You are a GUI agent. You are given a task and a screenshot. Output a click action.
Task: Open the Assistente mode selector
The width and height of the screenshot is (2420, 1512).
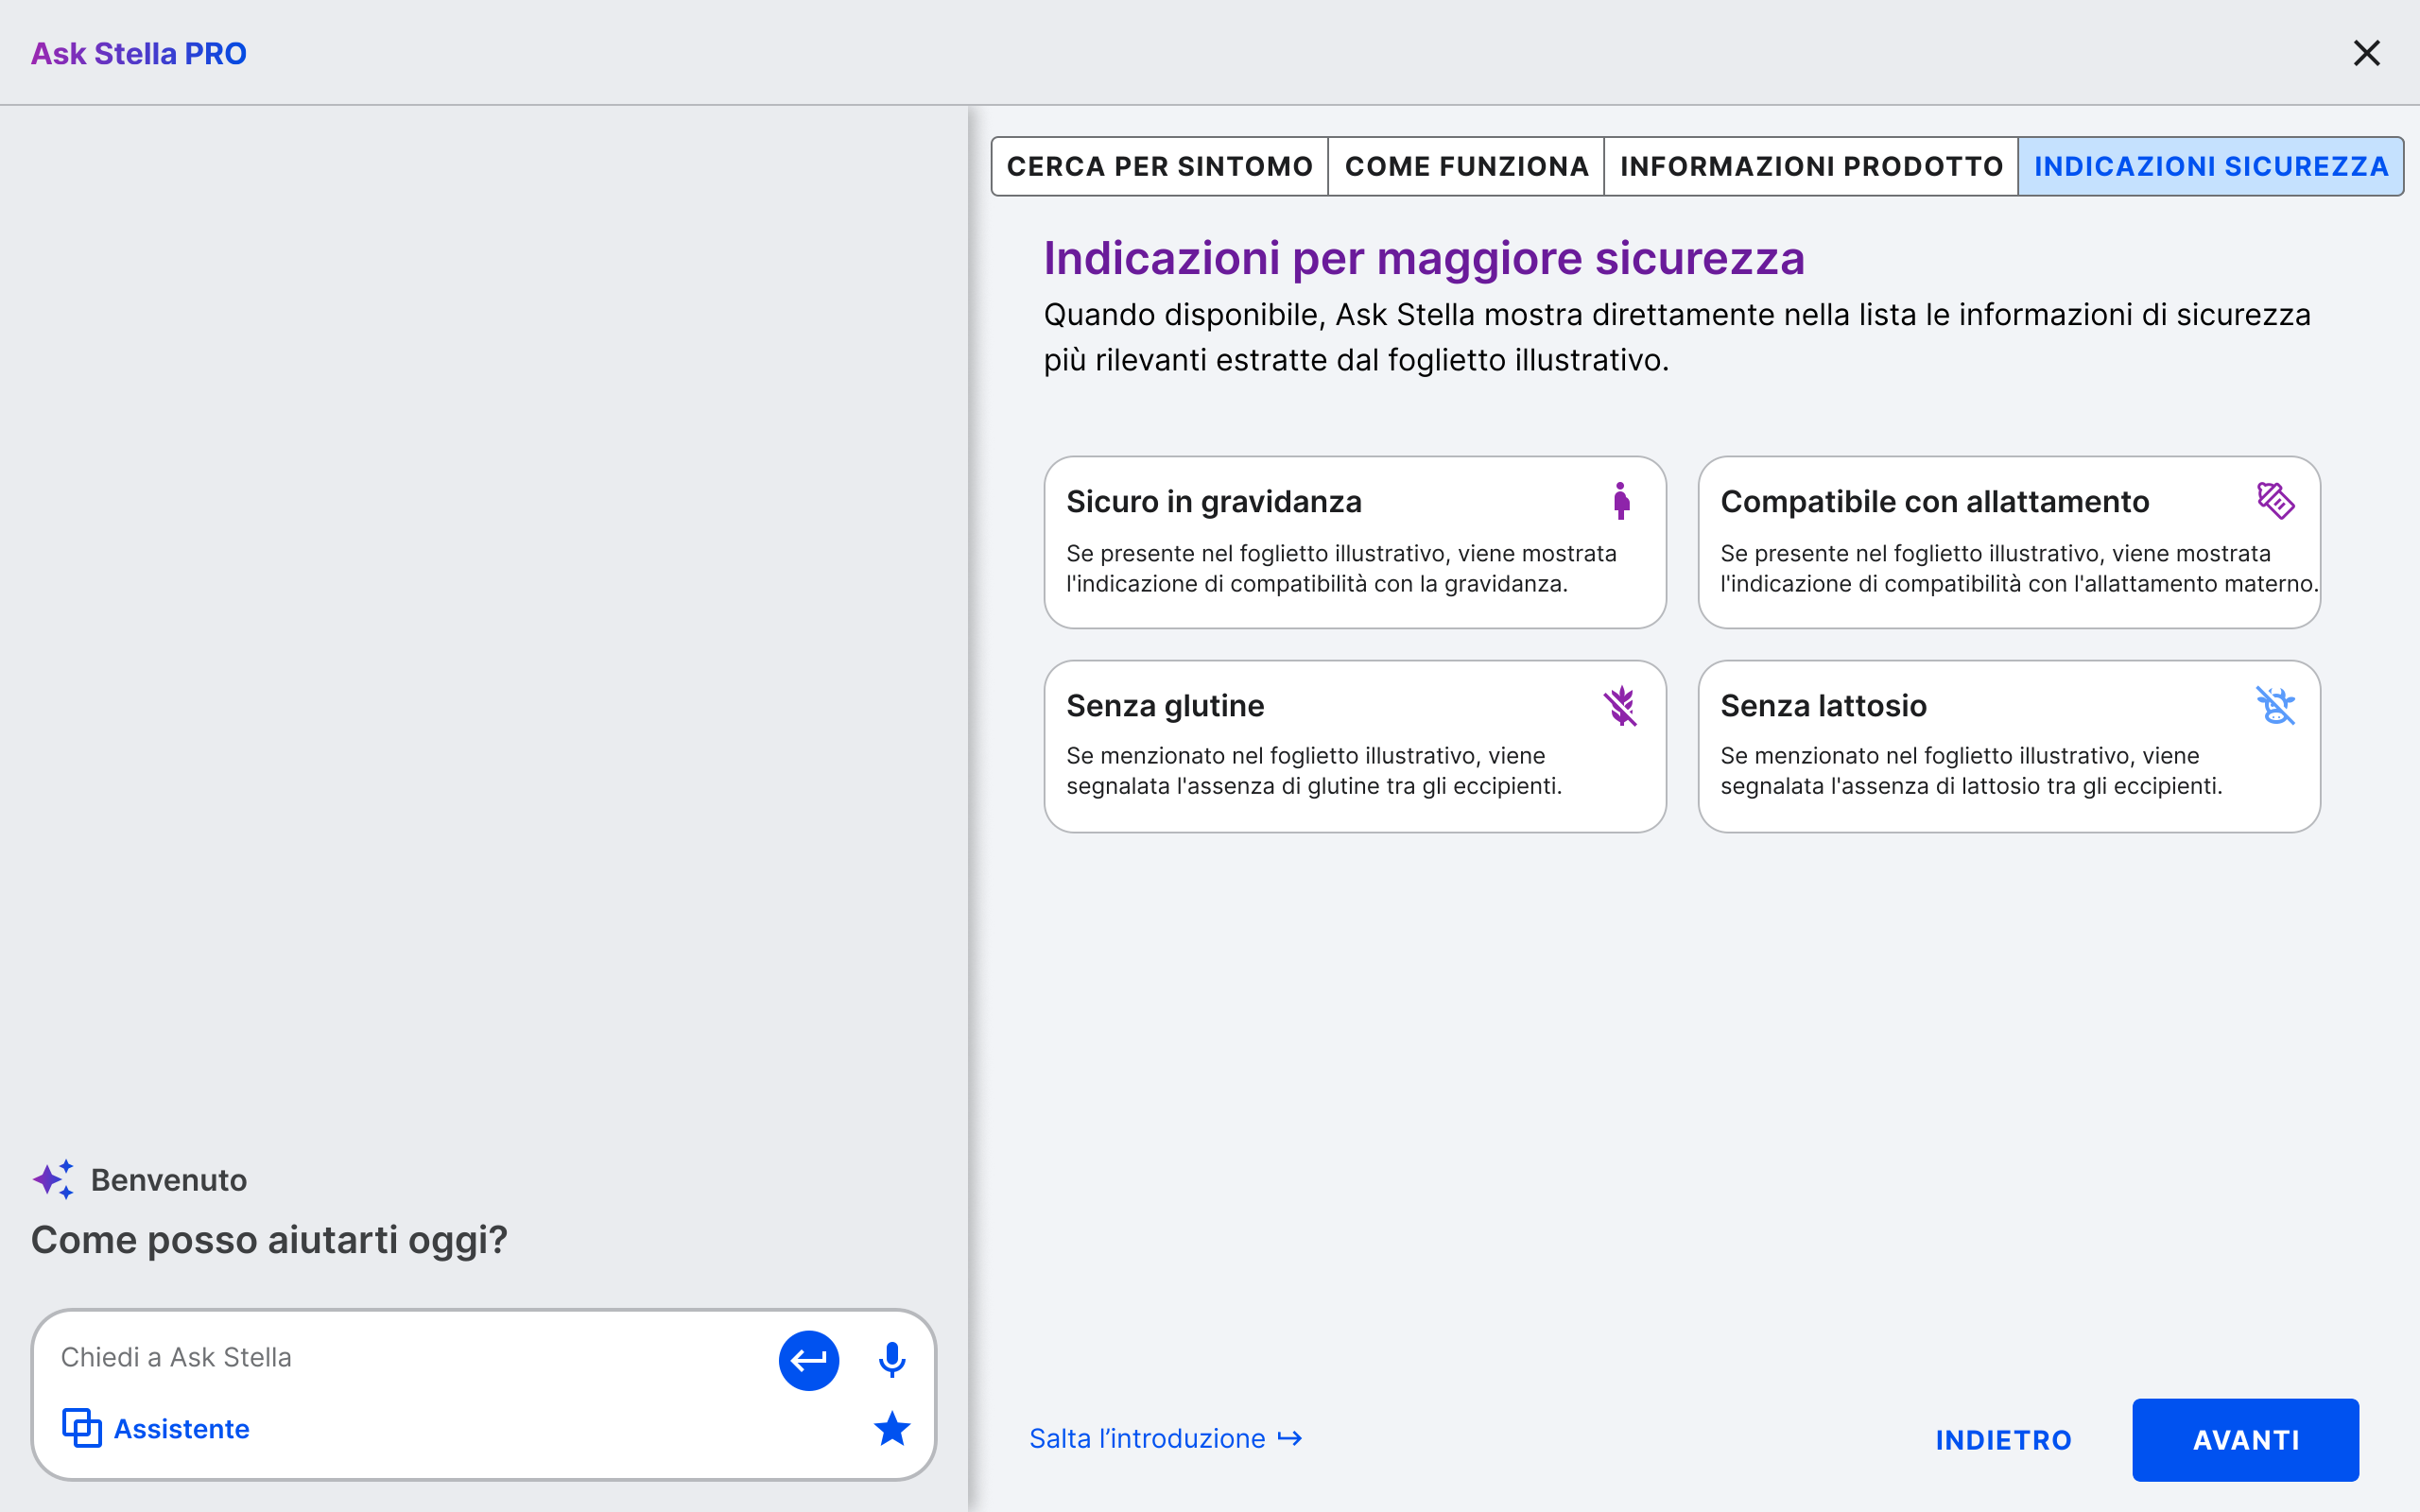[156, 1428]
